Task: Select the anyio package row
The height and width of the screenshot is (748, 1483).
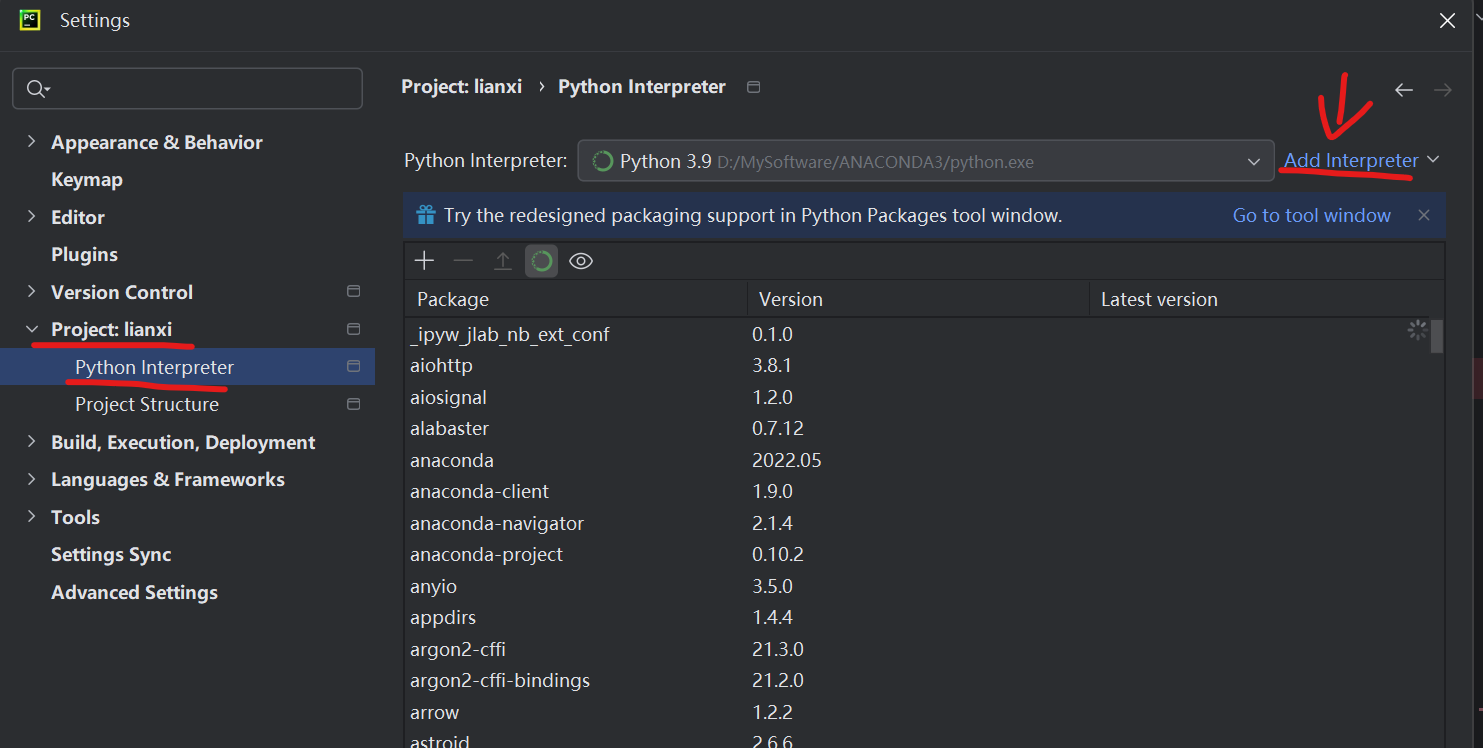Action: [917, 586]
